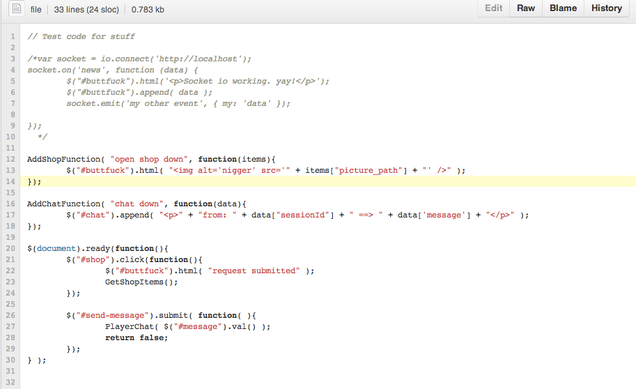The height and width of the screenshot is (389, 636).
Task: Click the PlayerChat code line
Action: point(188,327)
